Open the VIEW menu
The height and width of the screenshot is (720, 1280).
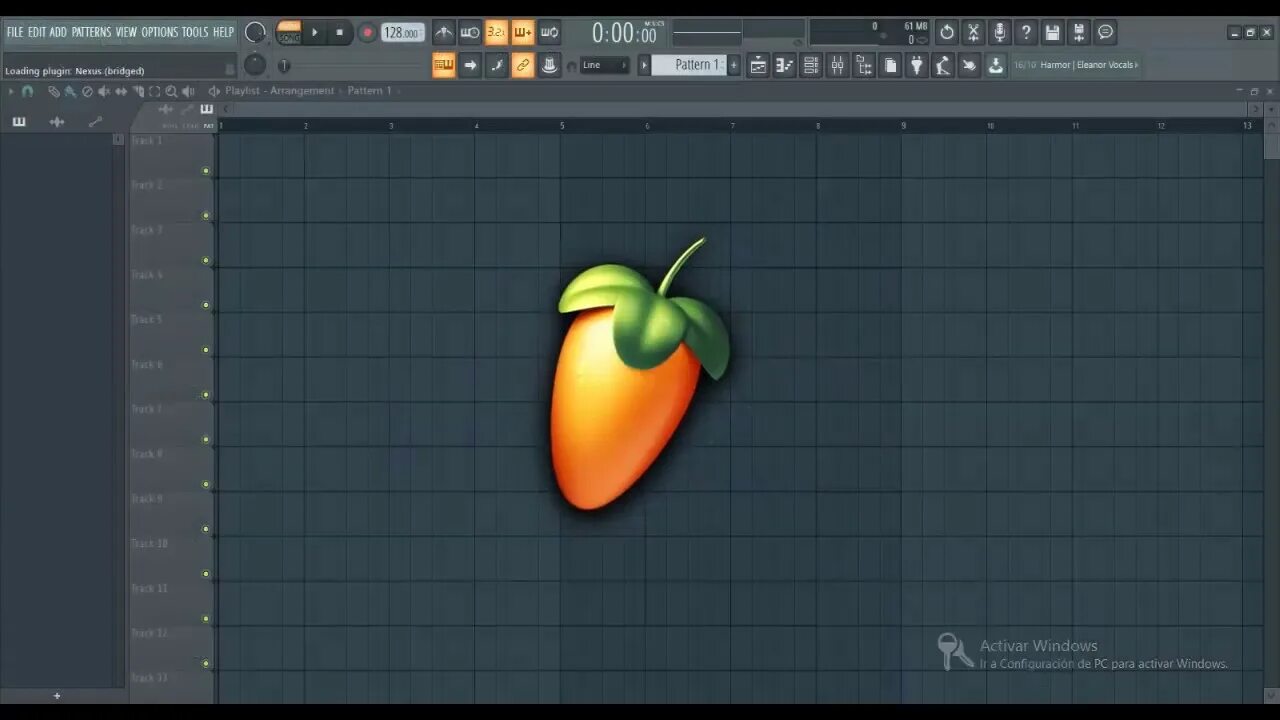[x=126, y=32]
